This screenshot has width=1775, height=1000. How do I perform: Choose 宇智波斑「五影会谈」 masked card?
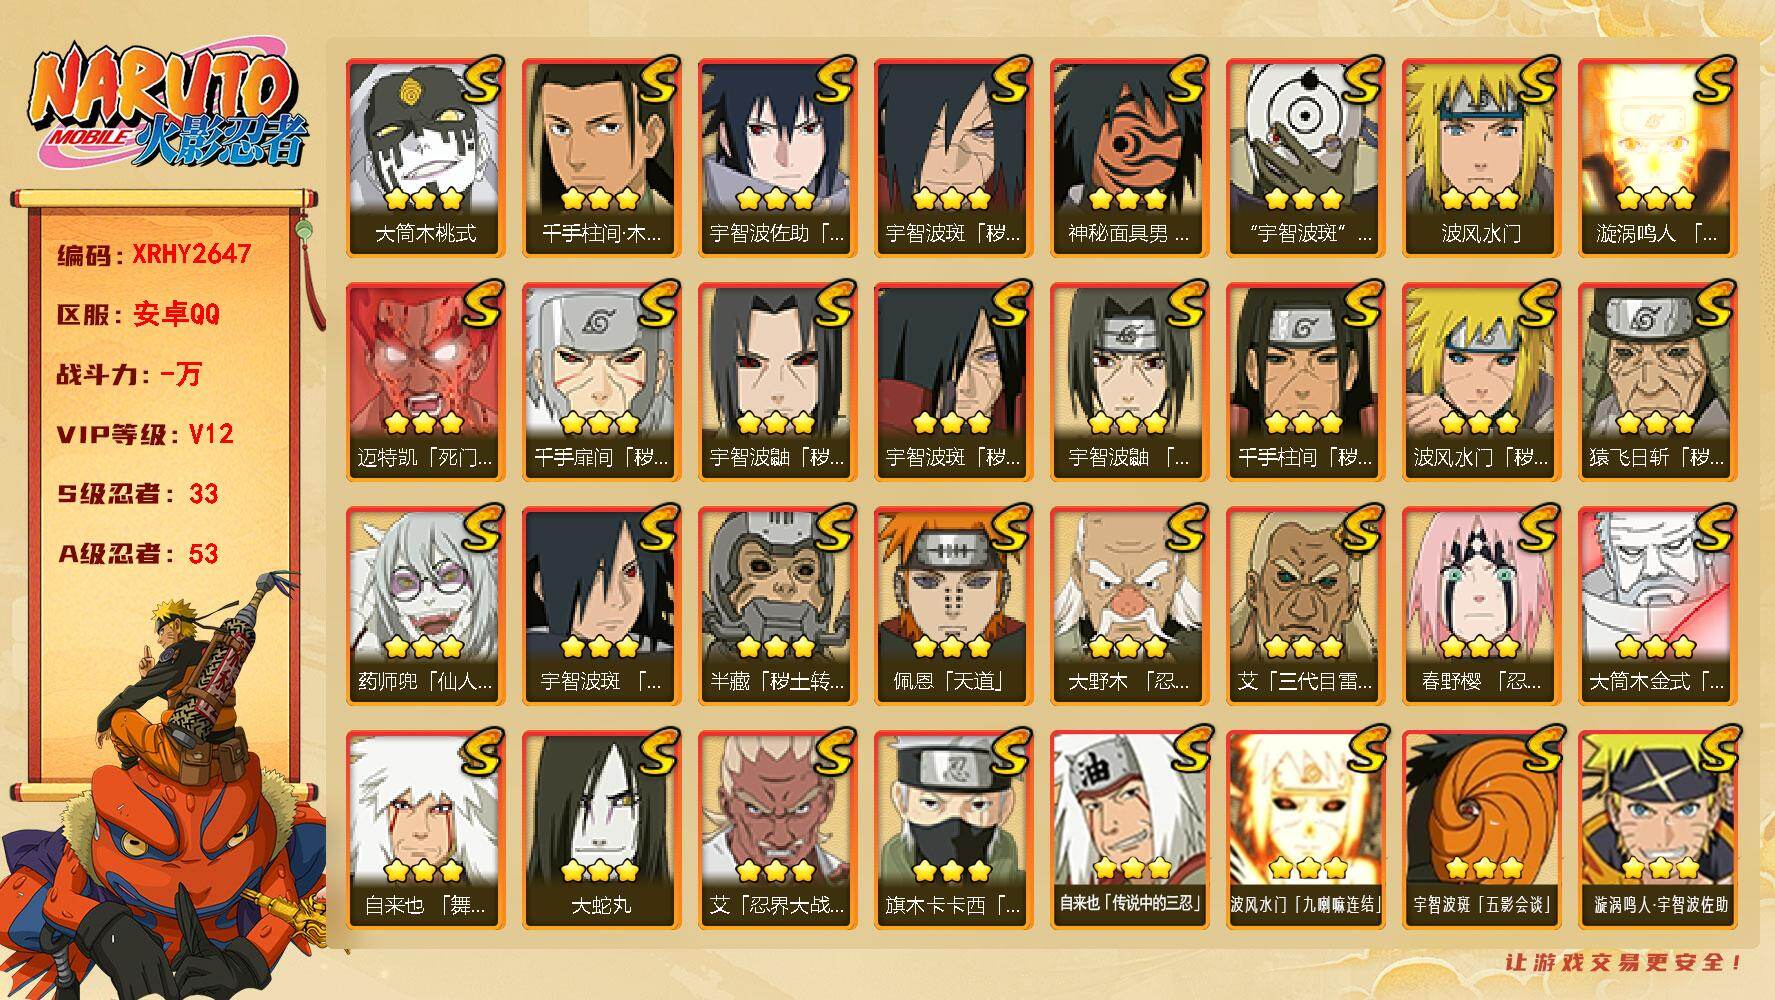pyautogui.click(x=1481, y=830)
